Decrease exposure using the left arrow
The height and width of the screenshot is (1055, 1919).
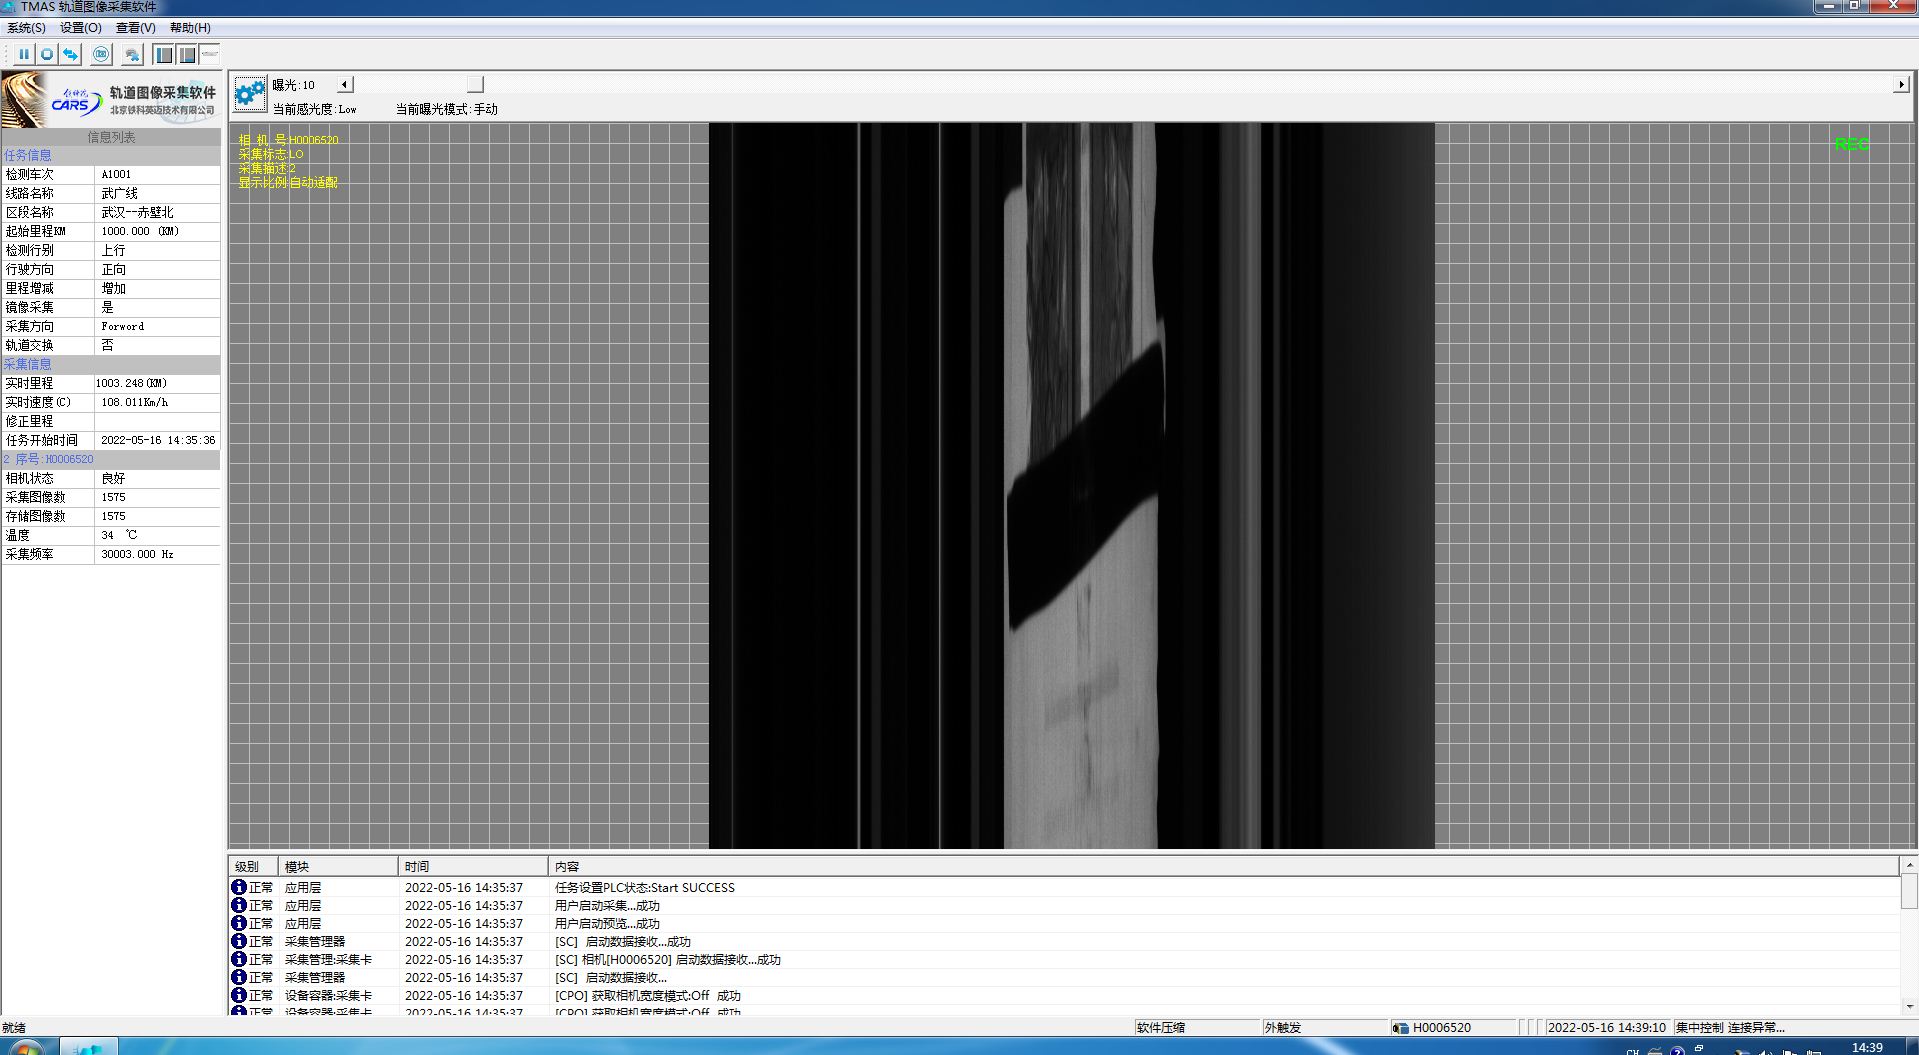click(345, 85)
